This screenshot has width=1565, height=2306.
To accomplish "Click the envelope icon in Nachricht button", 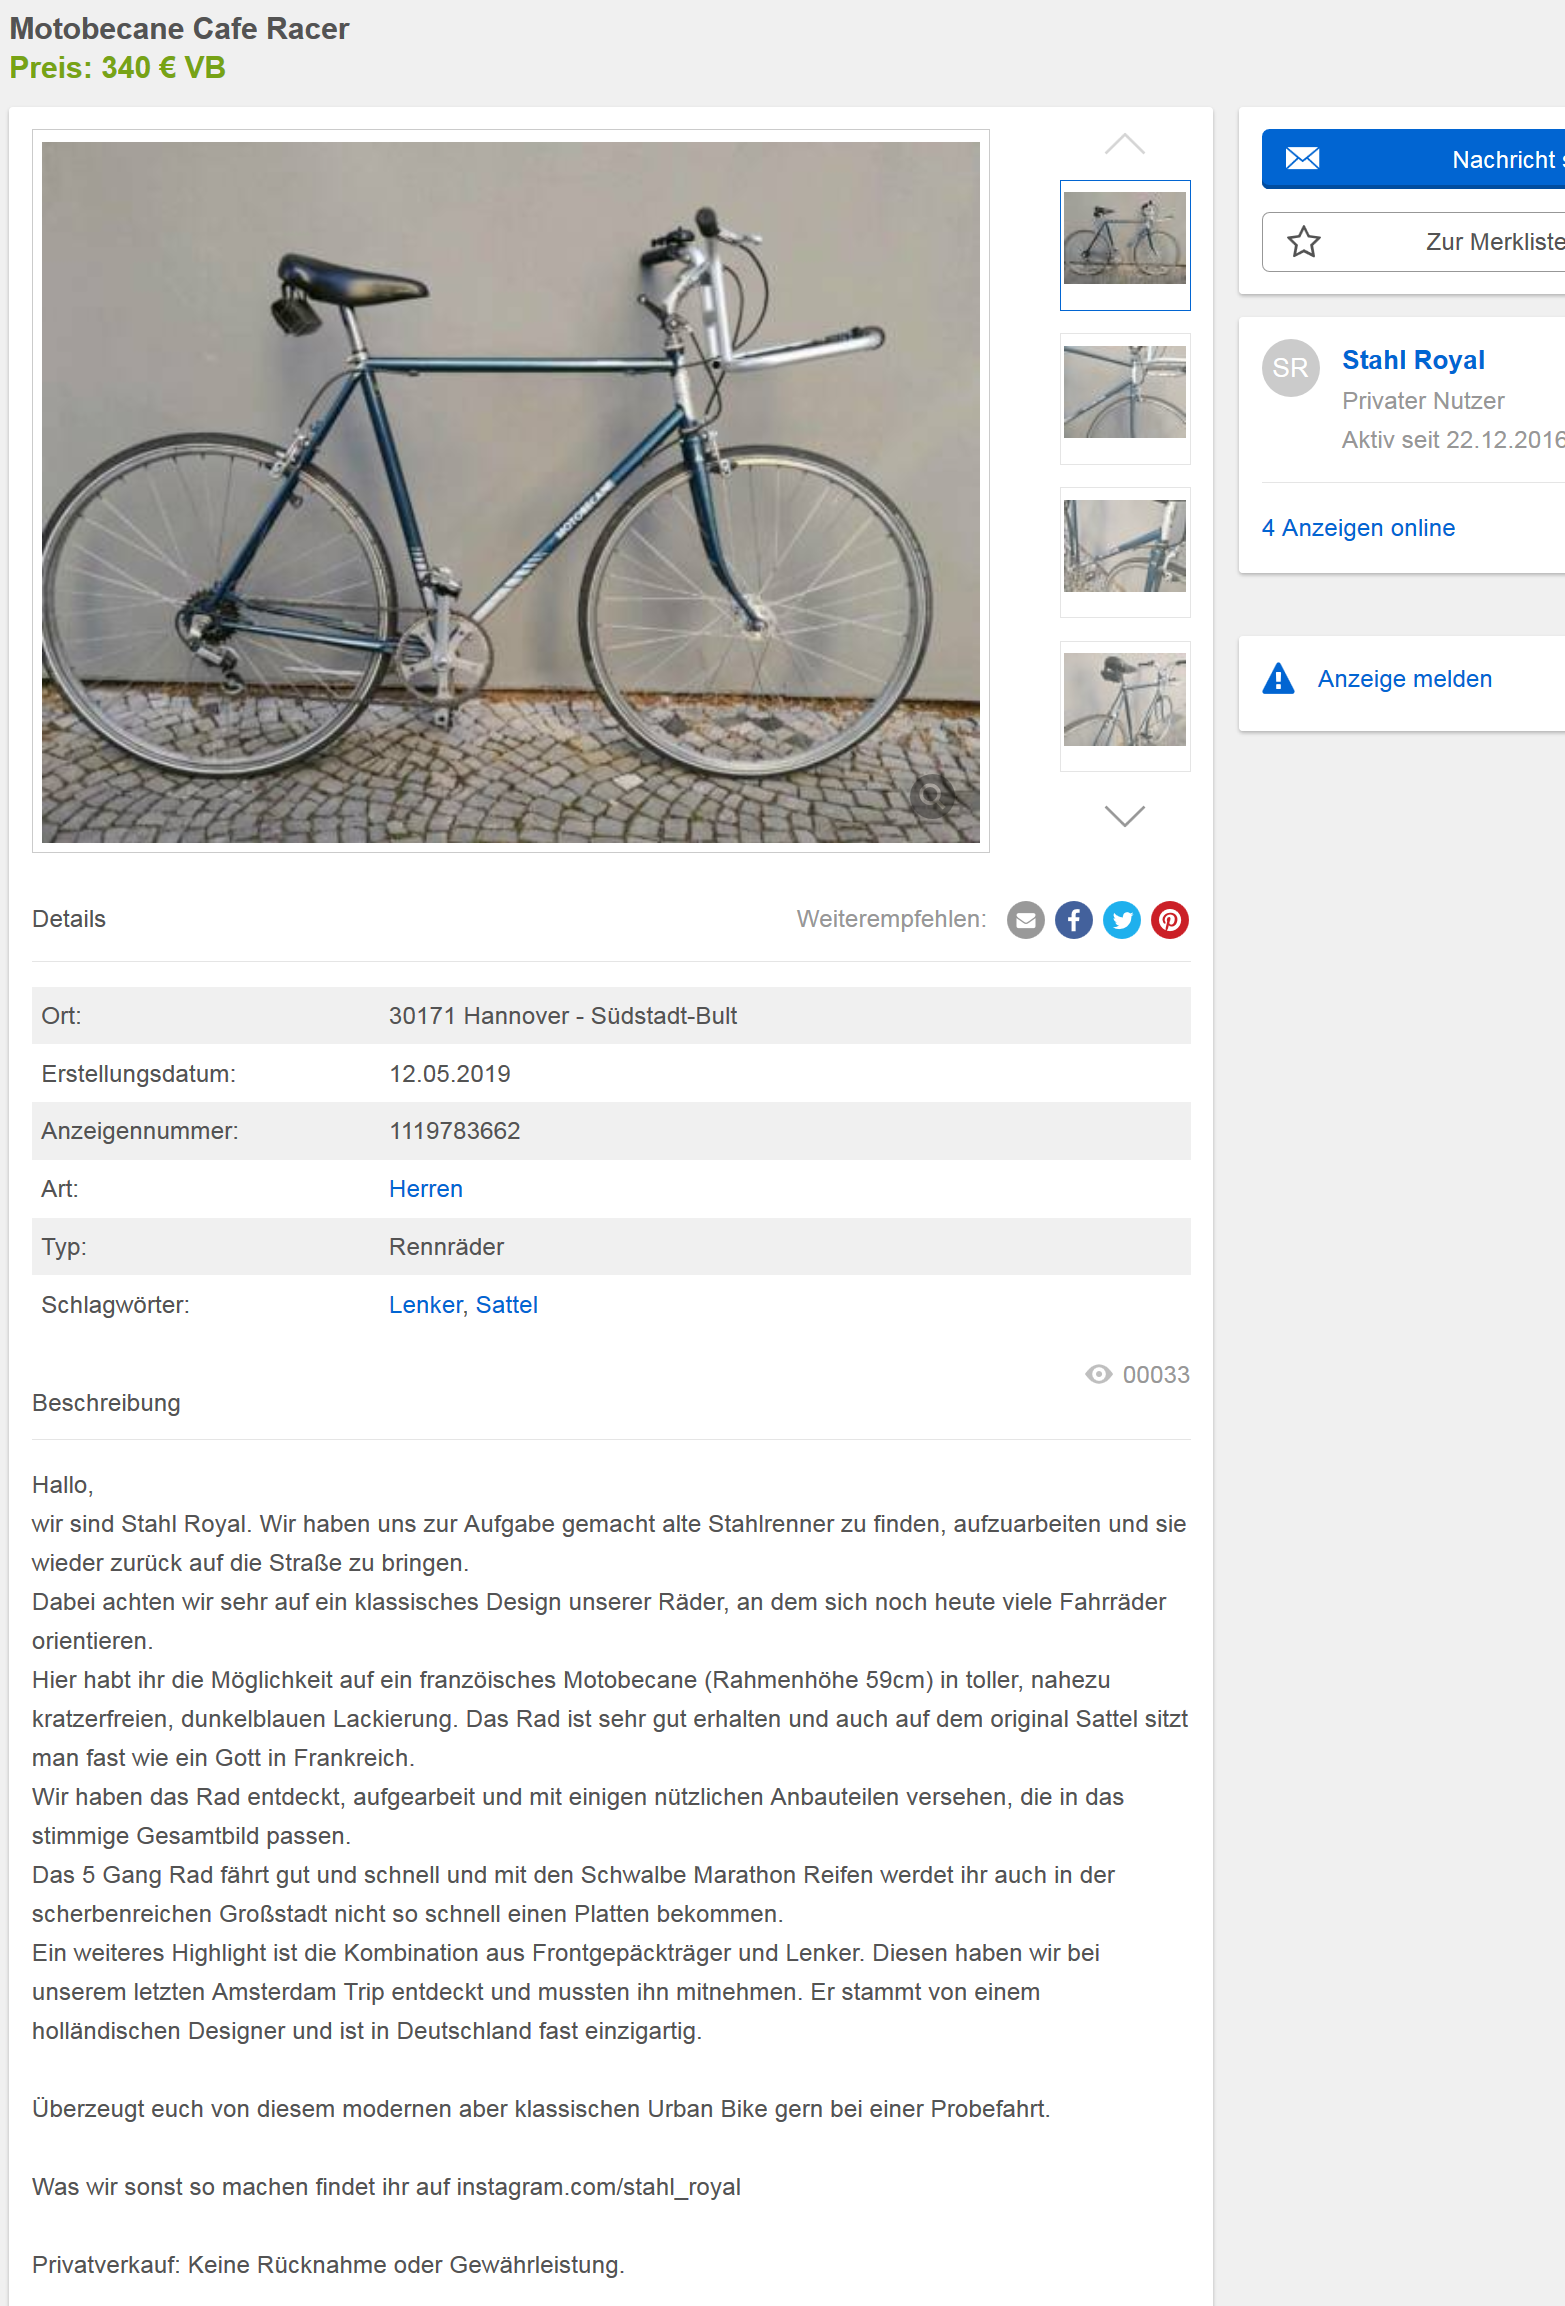I will [x=1302, y=158].
